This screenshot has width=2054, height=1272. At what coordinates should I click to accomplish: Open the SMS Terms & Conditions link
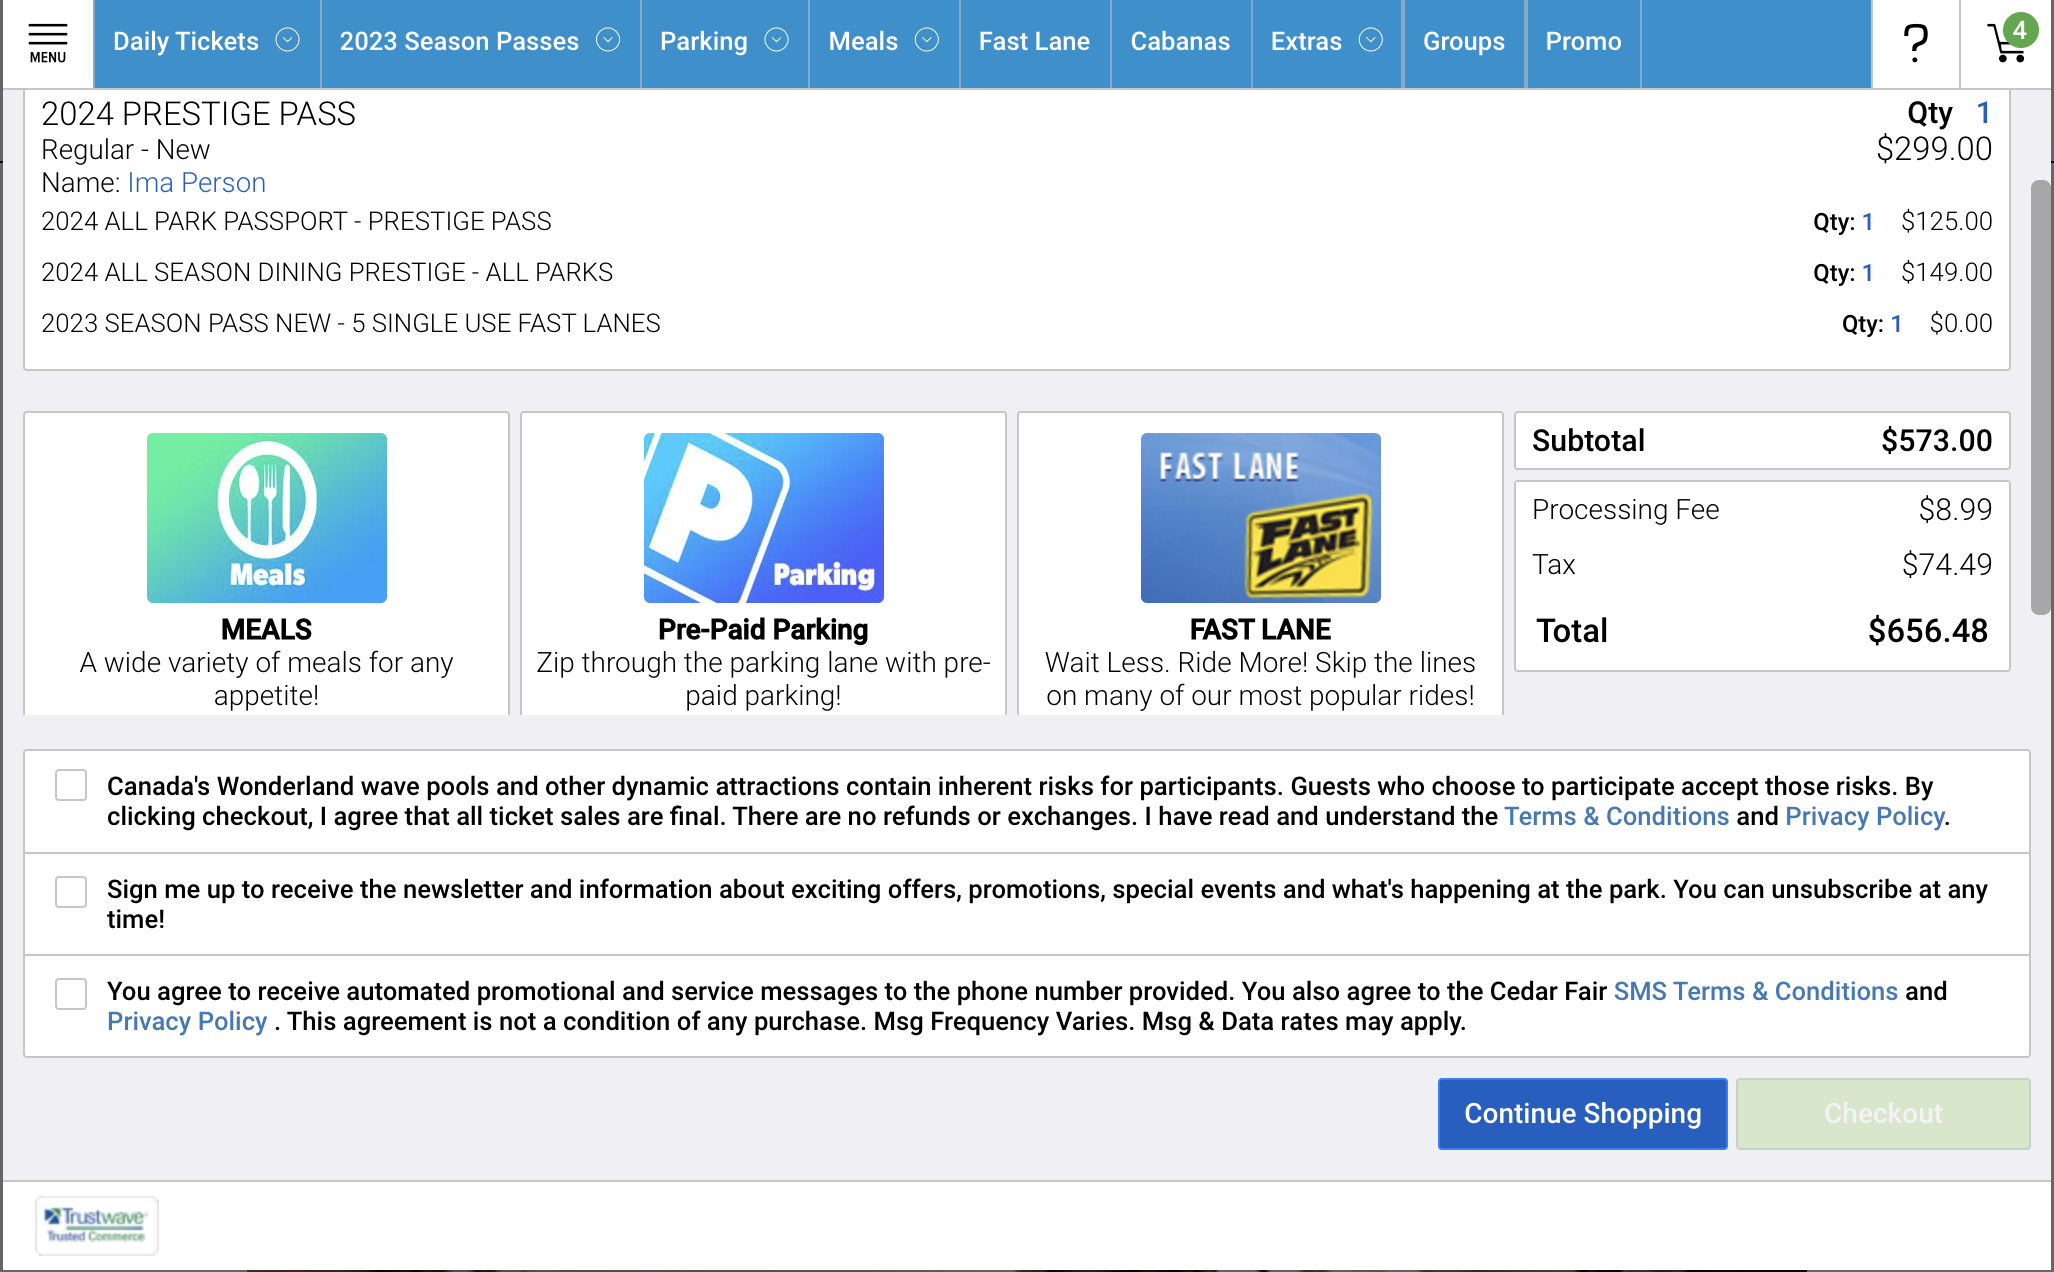point(1755,991)
